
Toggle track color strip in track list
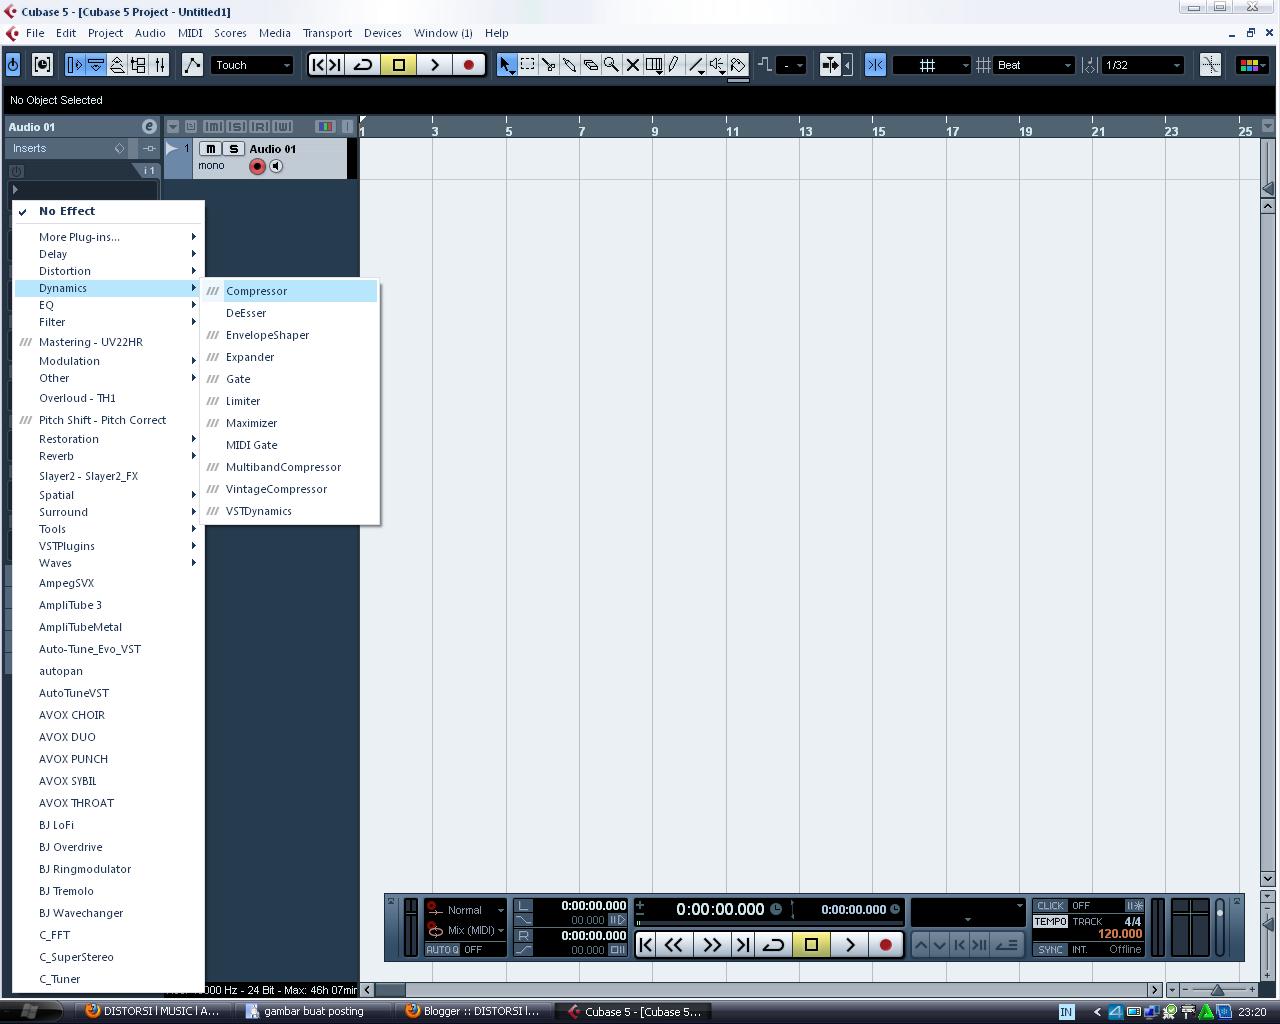325,127
